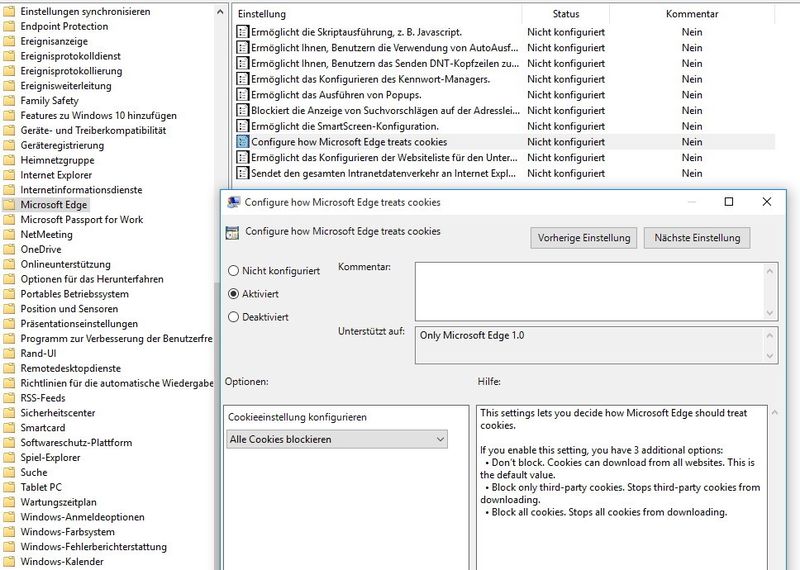Click the Suche folder icon
The image size is (800, 570).
tap(9, 473)
